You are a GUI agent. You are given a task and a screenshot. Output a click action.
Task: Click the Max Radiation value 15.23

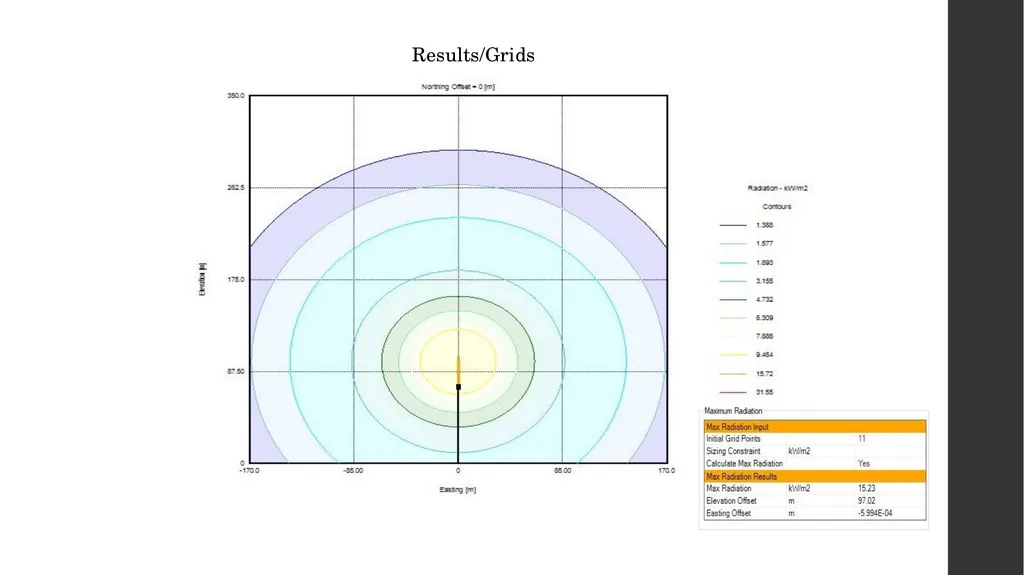pyautogui.click(x=867, y=489)
